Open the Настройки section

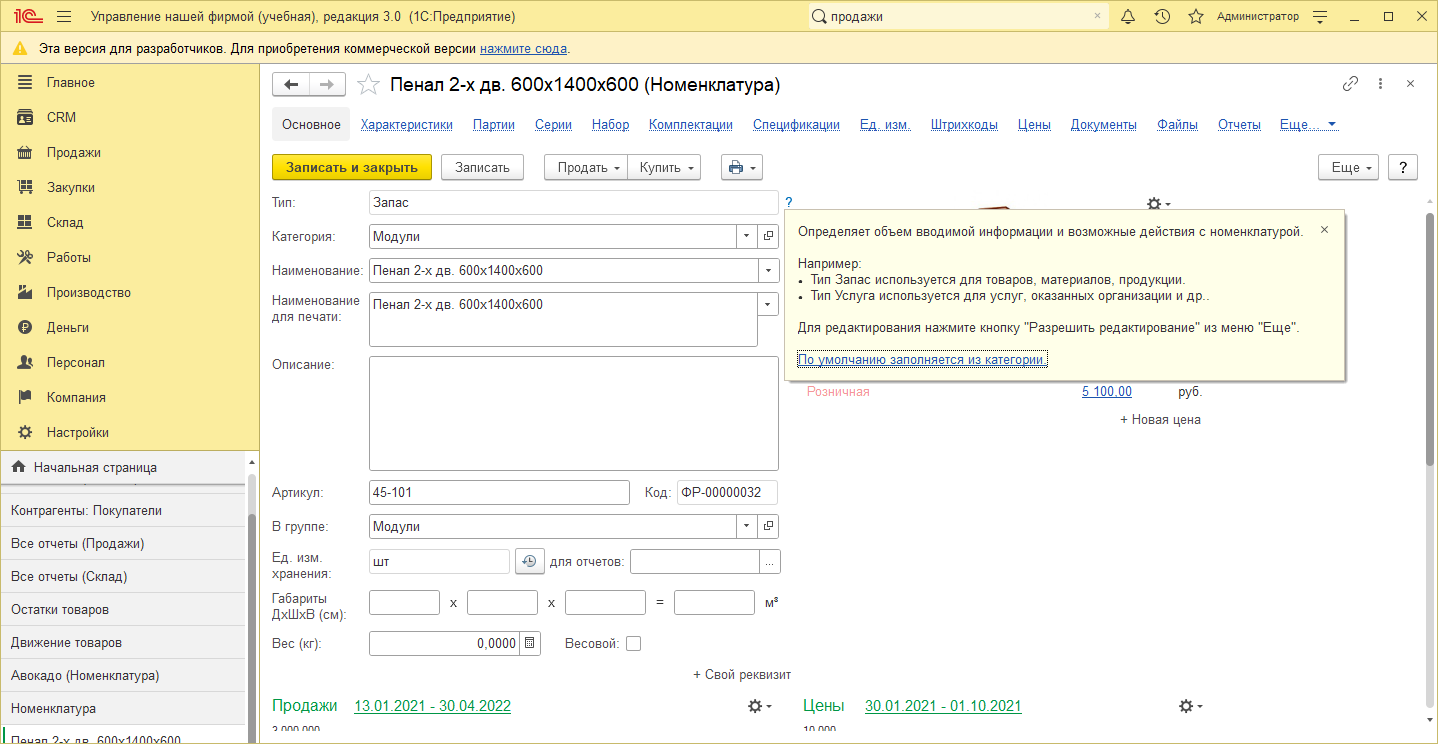tap(129, 432)
